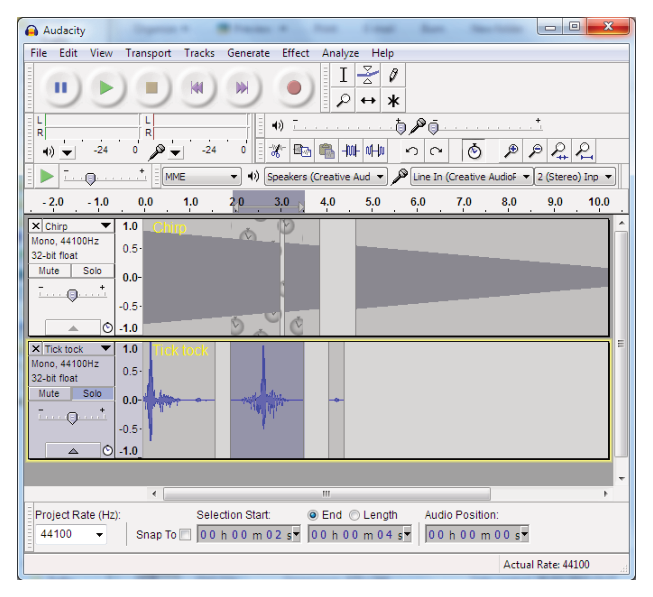Collapse the Tick tock track with triangle button
This screenshot has height=597, width=653.
pyautogui.click(x=73, y=451)
